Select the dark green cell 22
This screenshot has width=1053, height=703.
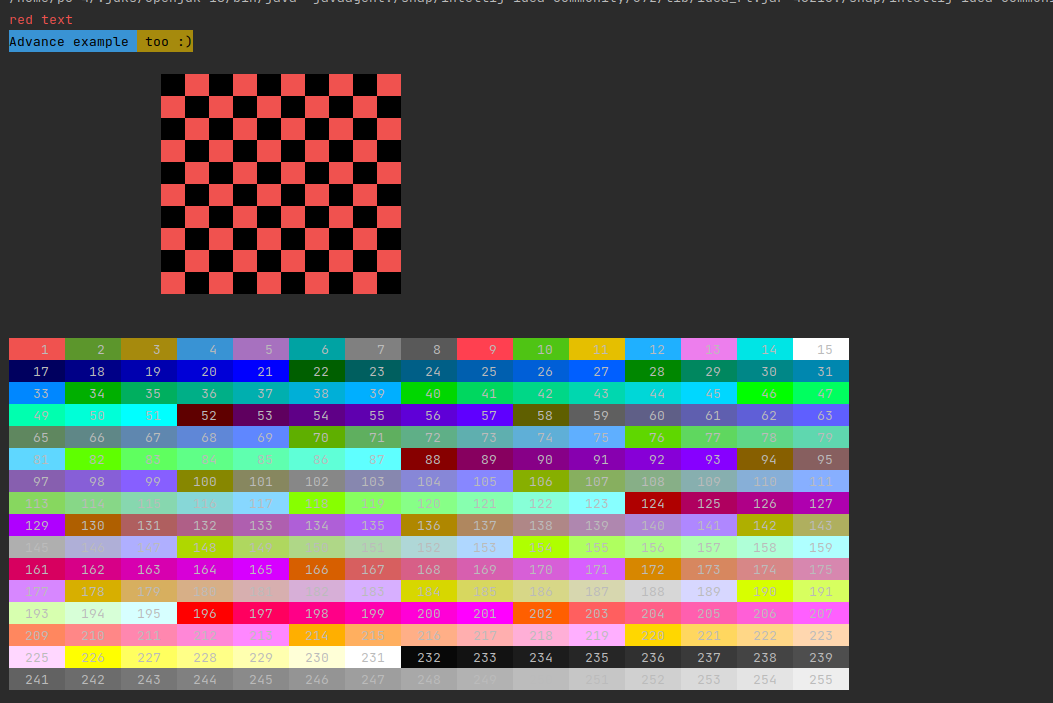tap(317, 371)
